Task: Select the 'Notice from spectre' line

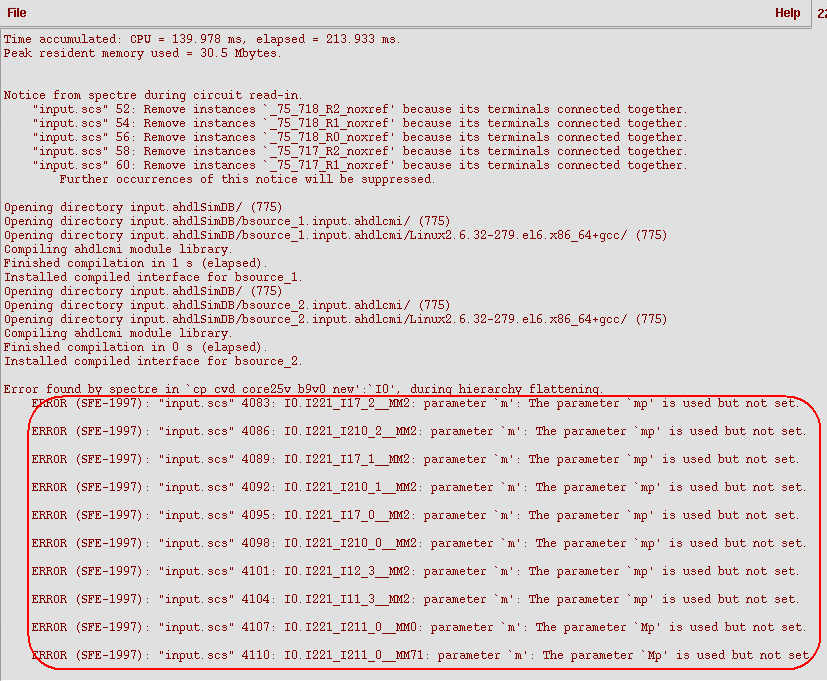Action: tap(150, 95)
